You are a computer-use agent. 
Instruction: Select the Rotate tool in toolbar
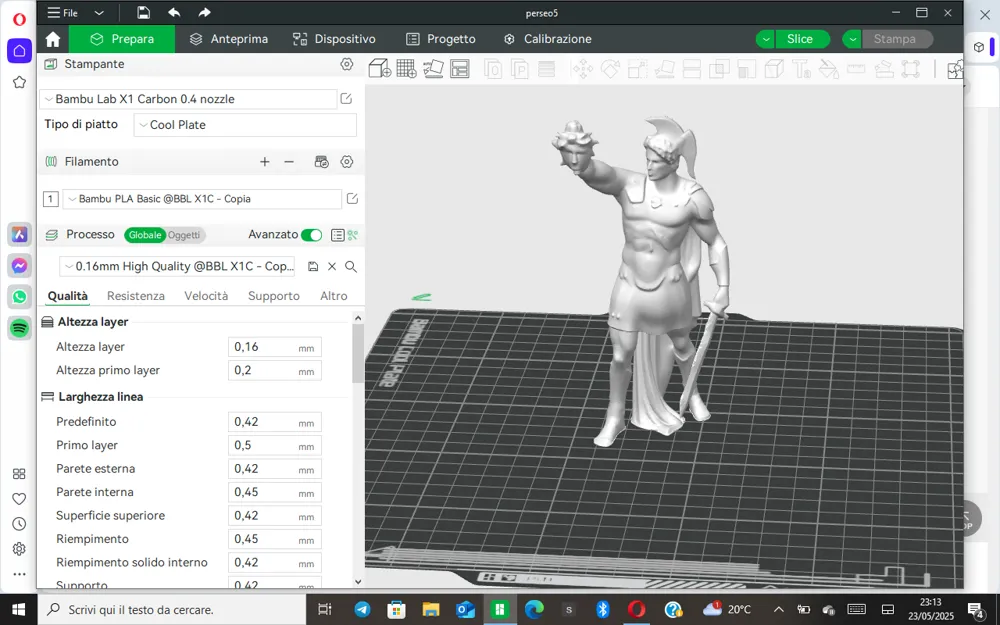(610, 69)
